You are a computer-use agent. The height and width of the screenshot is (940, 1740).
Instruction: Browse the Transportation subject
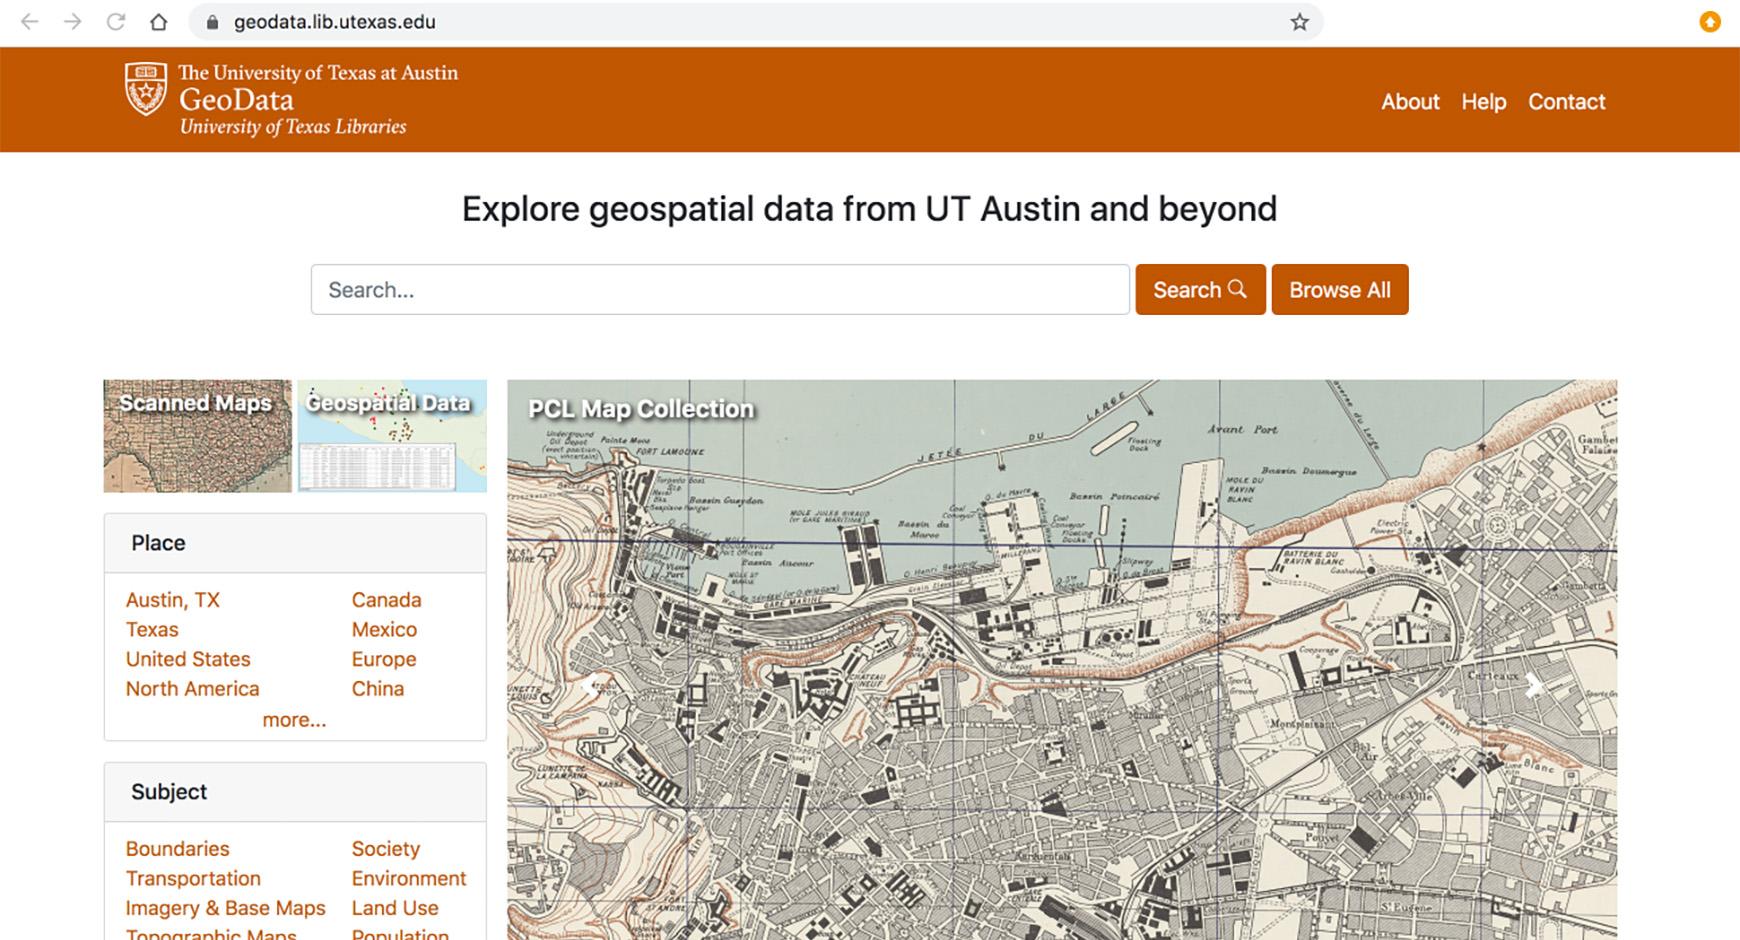click(193, 878)
